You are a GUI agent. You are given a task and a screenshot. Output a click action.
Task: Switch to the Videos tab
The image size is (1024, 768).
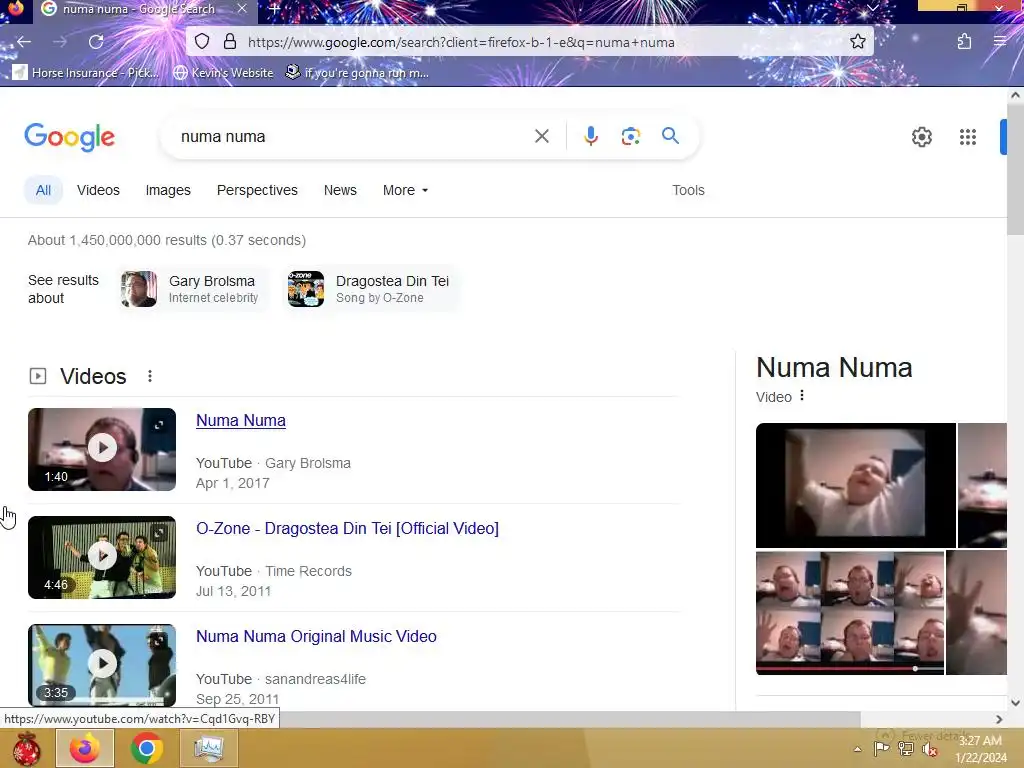point(98,190)
